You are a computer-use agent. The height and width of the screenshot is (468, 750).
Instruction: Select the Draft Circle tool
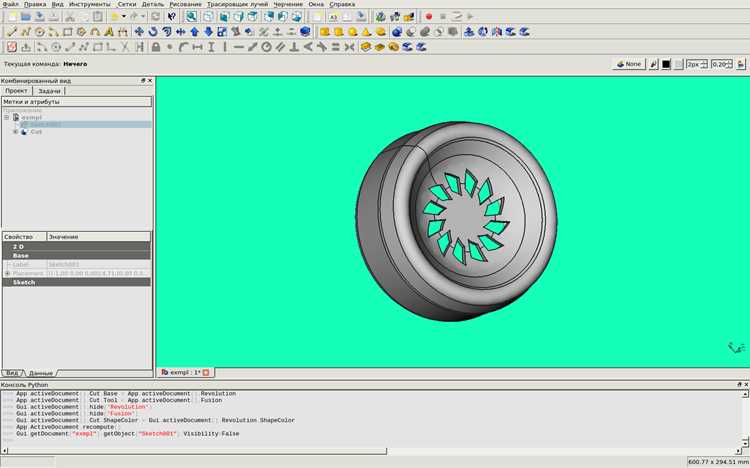40,32
